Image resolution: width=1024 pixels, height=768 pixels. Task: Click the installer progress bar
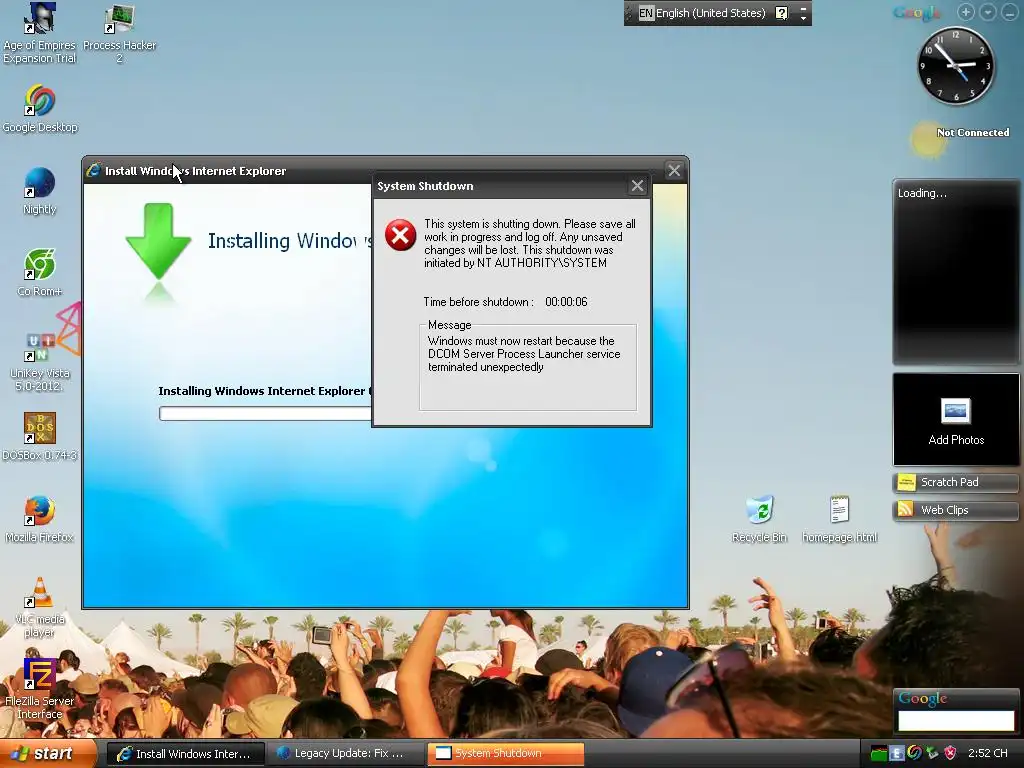[265, 413]
